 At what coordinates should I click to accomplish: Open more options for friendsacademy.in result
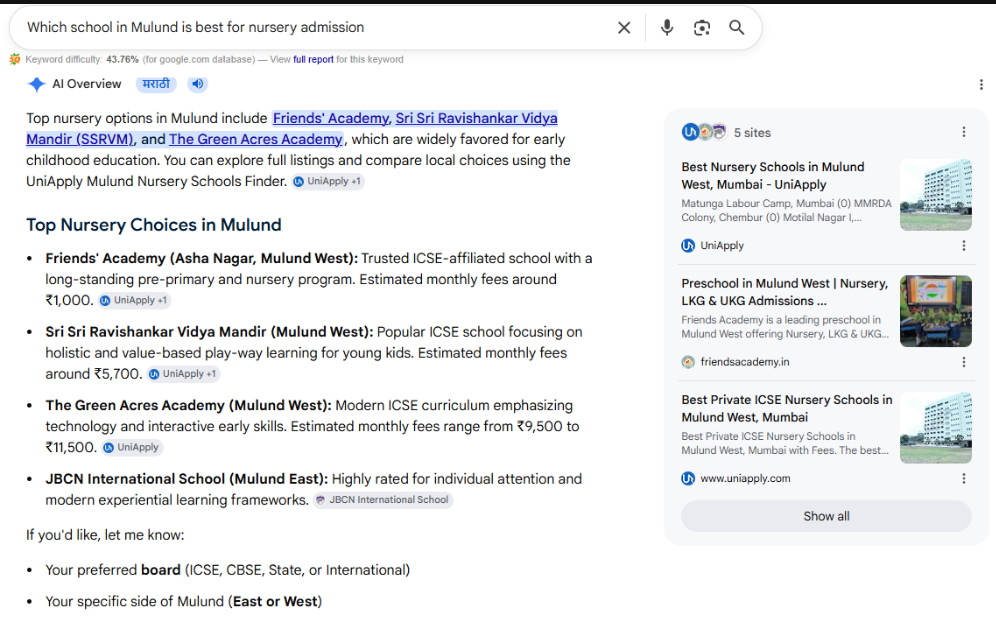(x=964, y=362)
